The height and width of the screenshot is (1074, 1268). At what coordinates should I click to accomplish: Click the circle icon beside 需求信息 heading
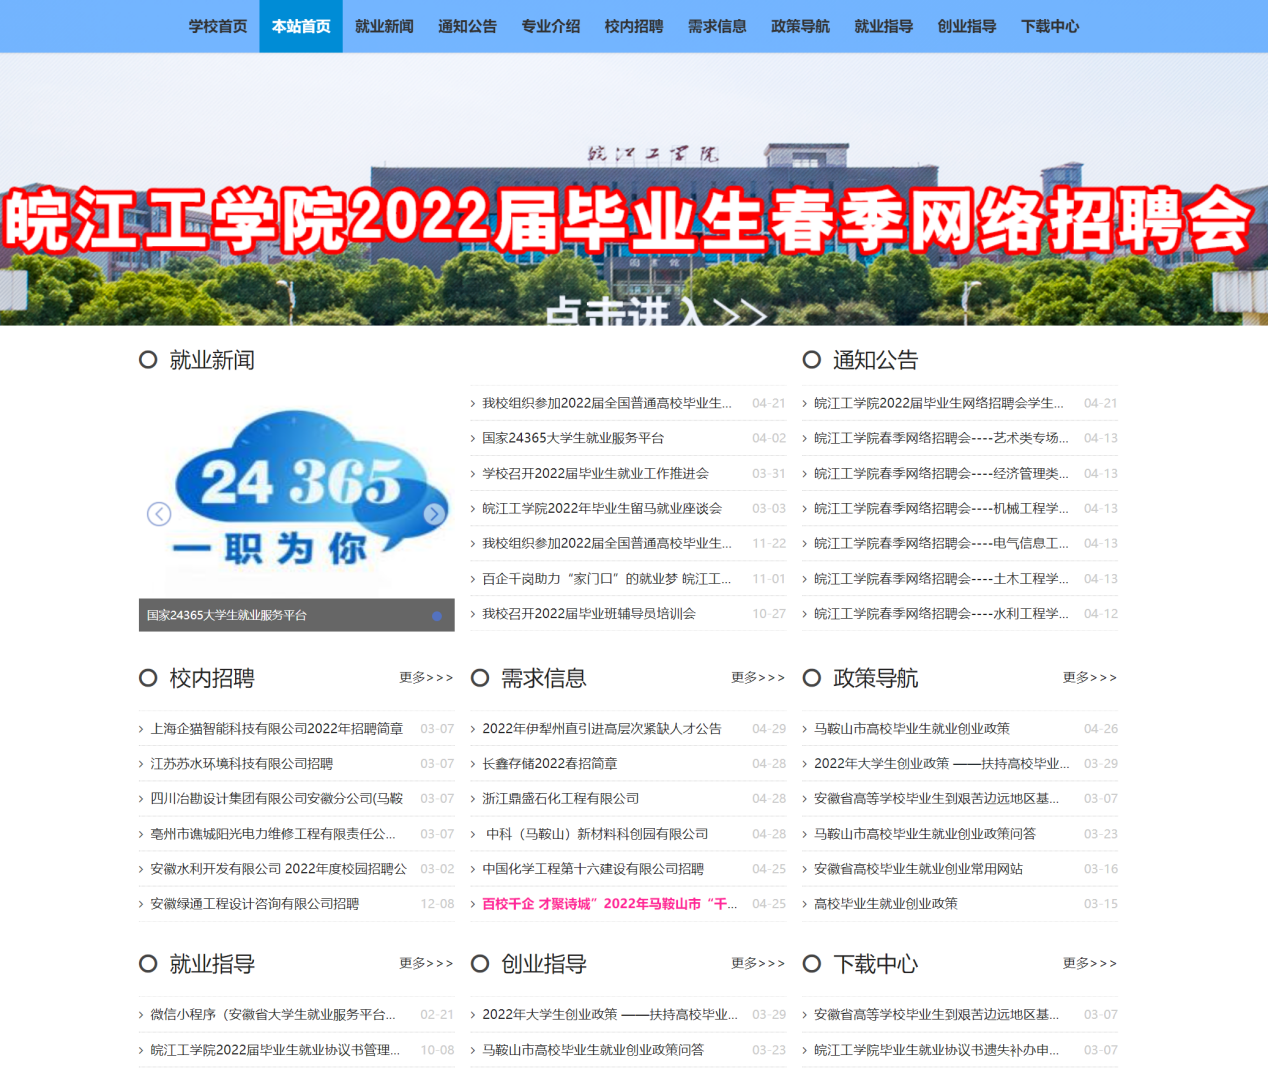(480, 678)
